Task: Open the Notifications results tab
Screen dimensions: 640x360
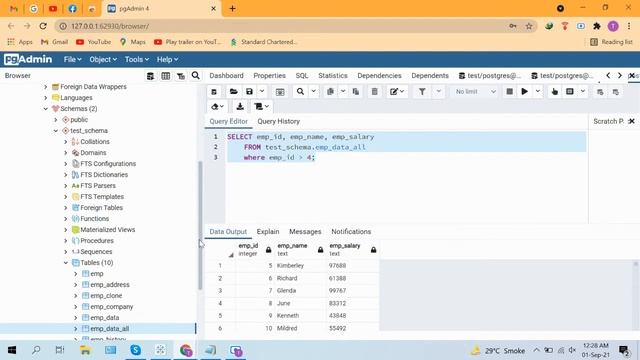Action: pos(351,232)
